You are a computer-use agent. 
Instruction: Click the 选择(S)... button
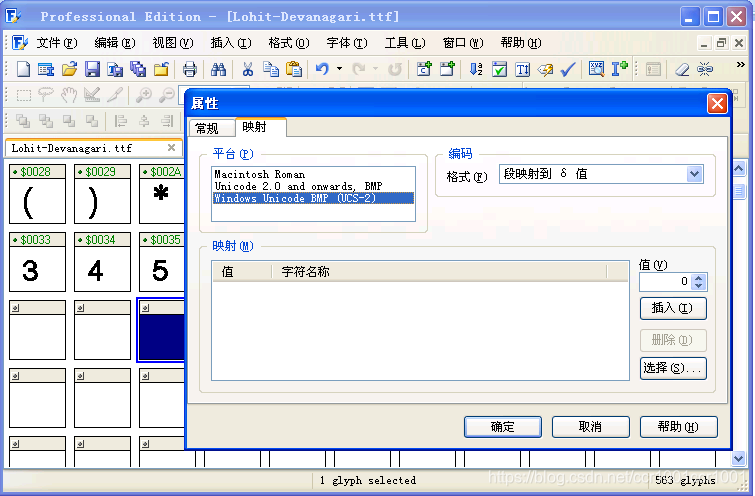click(673, 368)
